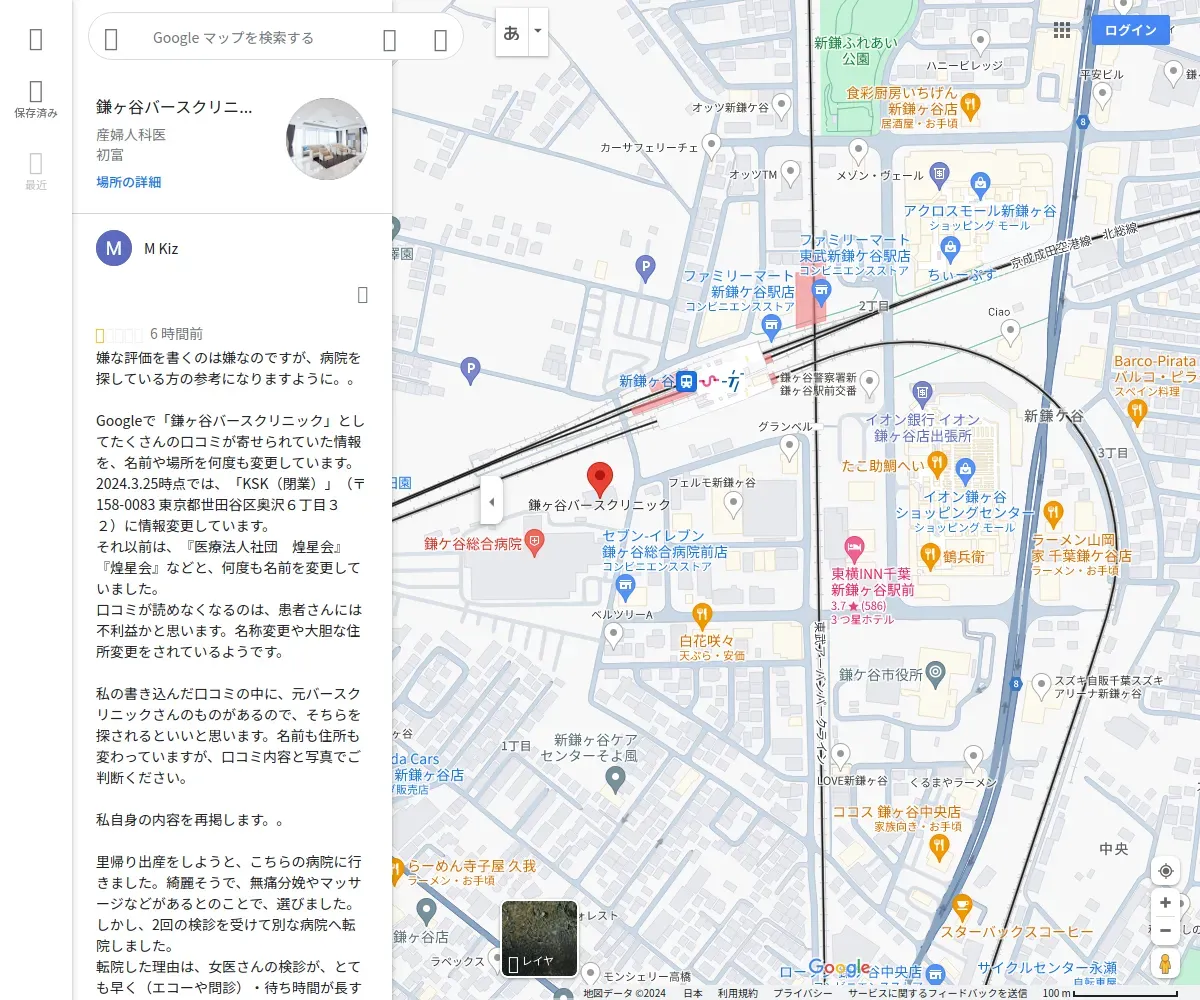Select the 新鎌ヶ谷ケアセンターそよ風 marker
This screenshot has height=1000, width=1200.
click(x=616, y=778)
